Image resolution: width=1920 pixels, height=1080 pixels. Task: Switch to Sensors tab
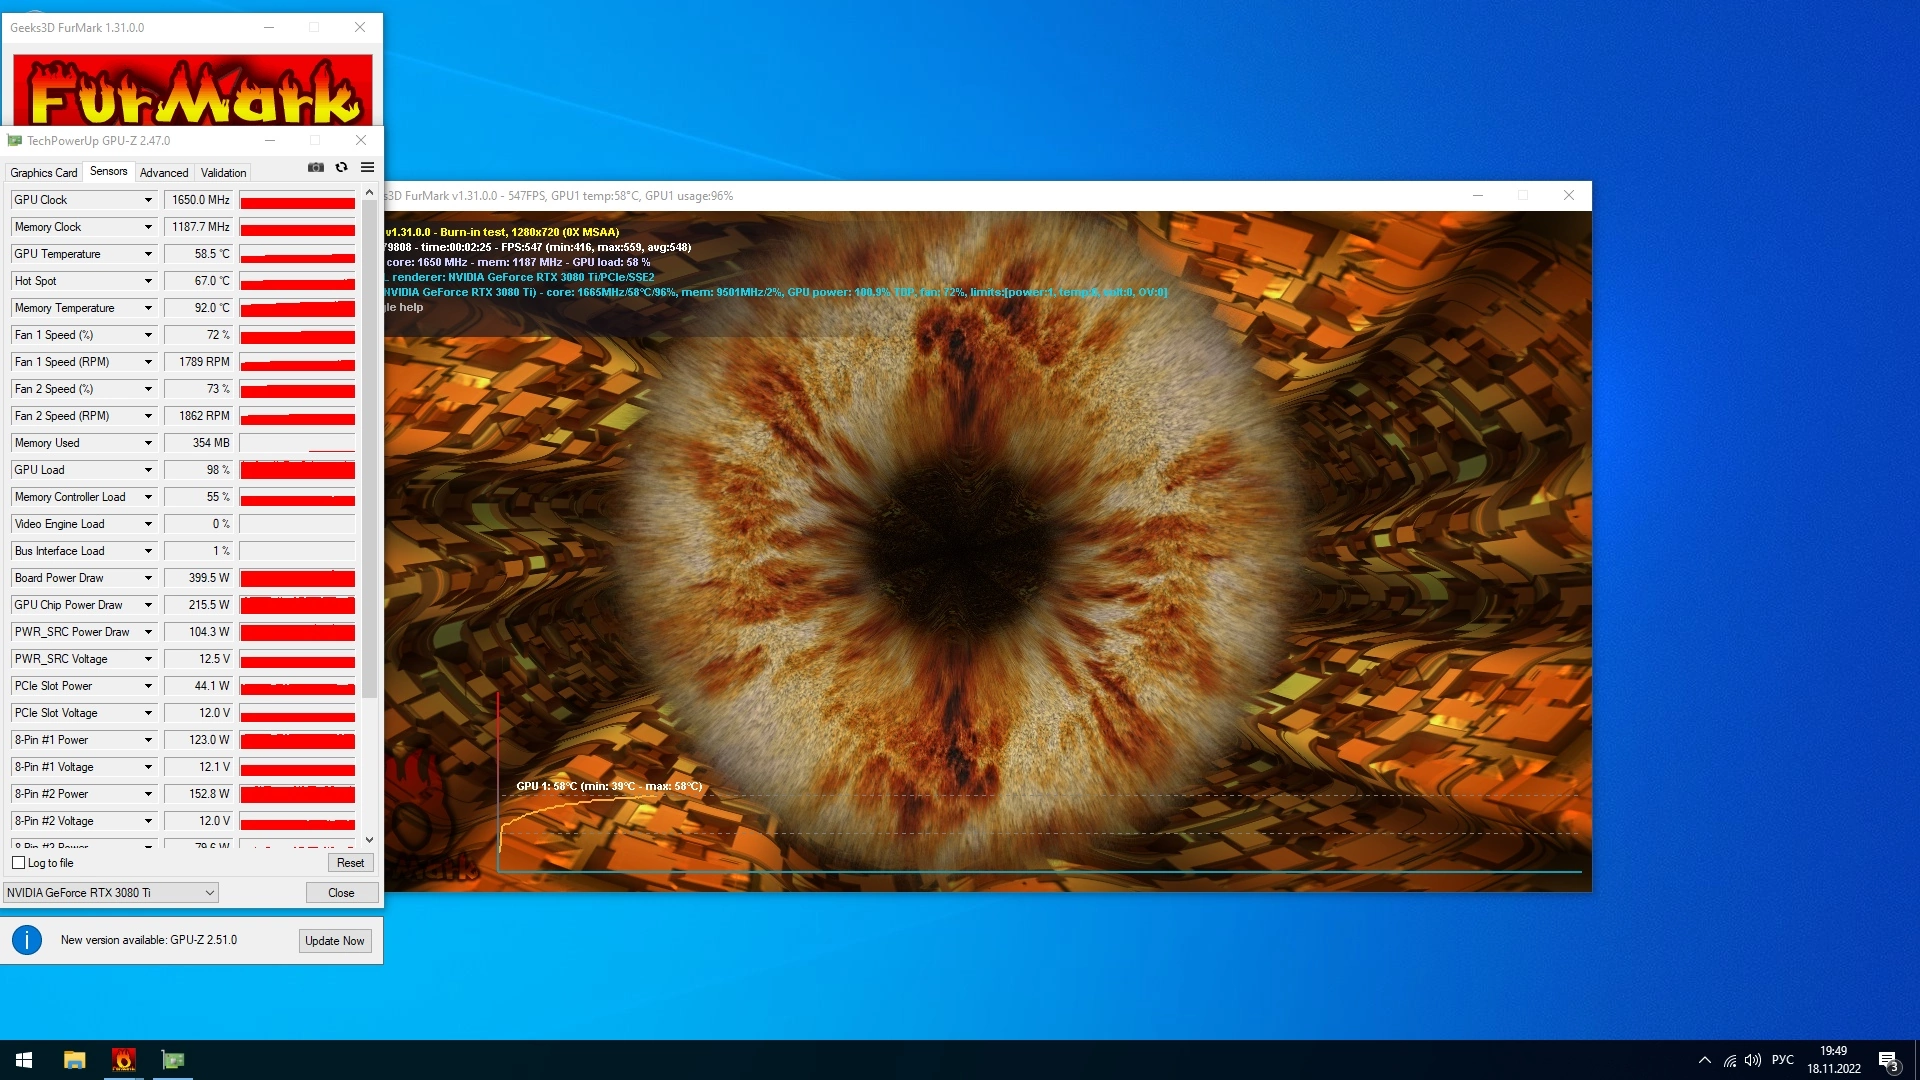point(109,172)
